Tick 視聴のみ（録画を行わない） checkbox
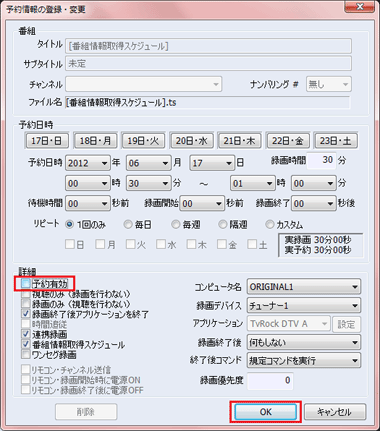 click(x=26, y=294)
